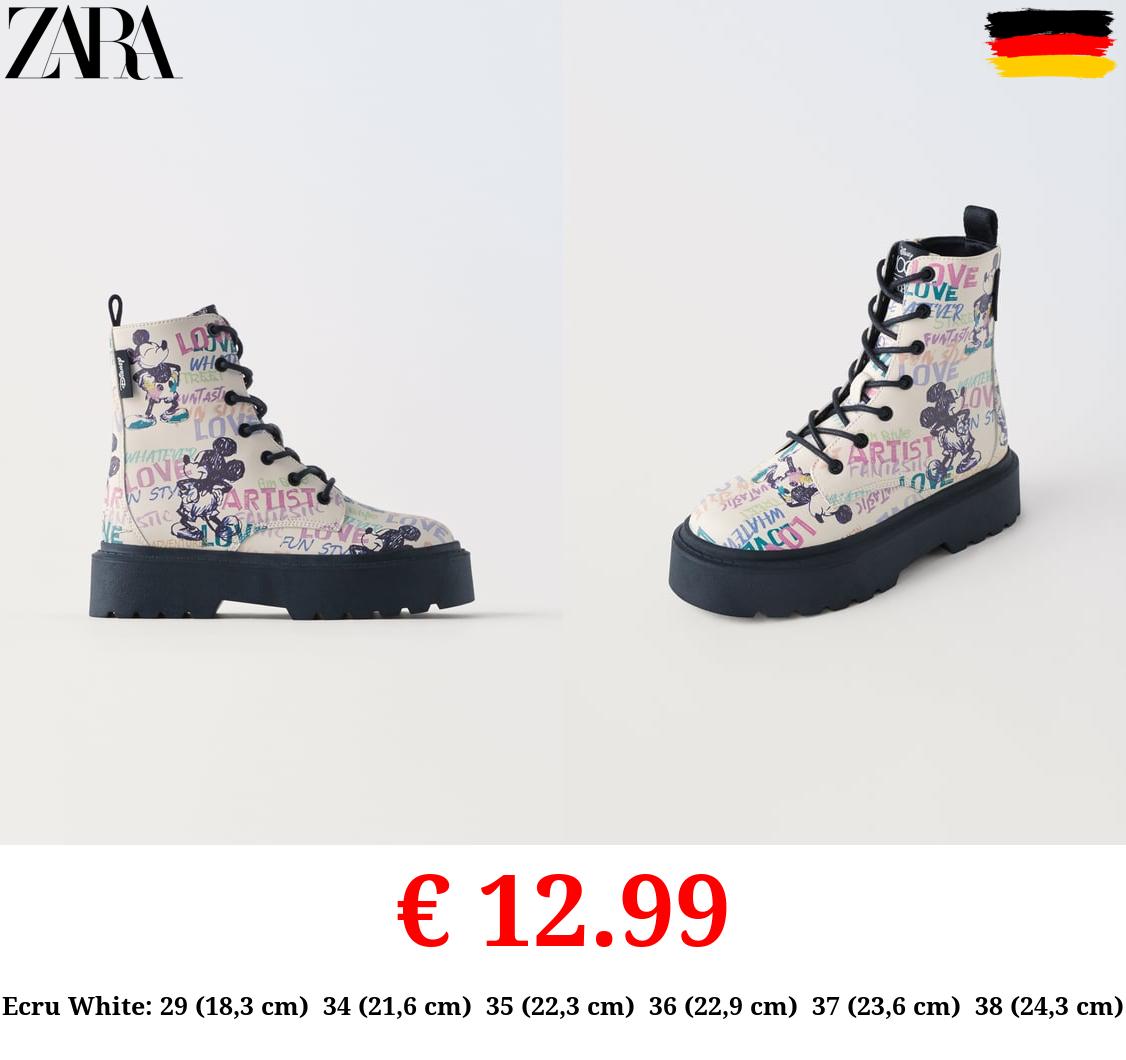This screenshot has height=1060, width=1126.
Task: Select size 34 (21,6 cm)
Action: tap(396, 1006)
